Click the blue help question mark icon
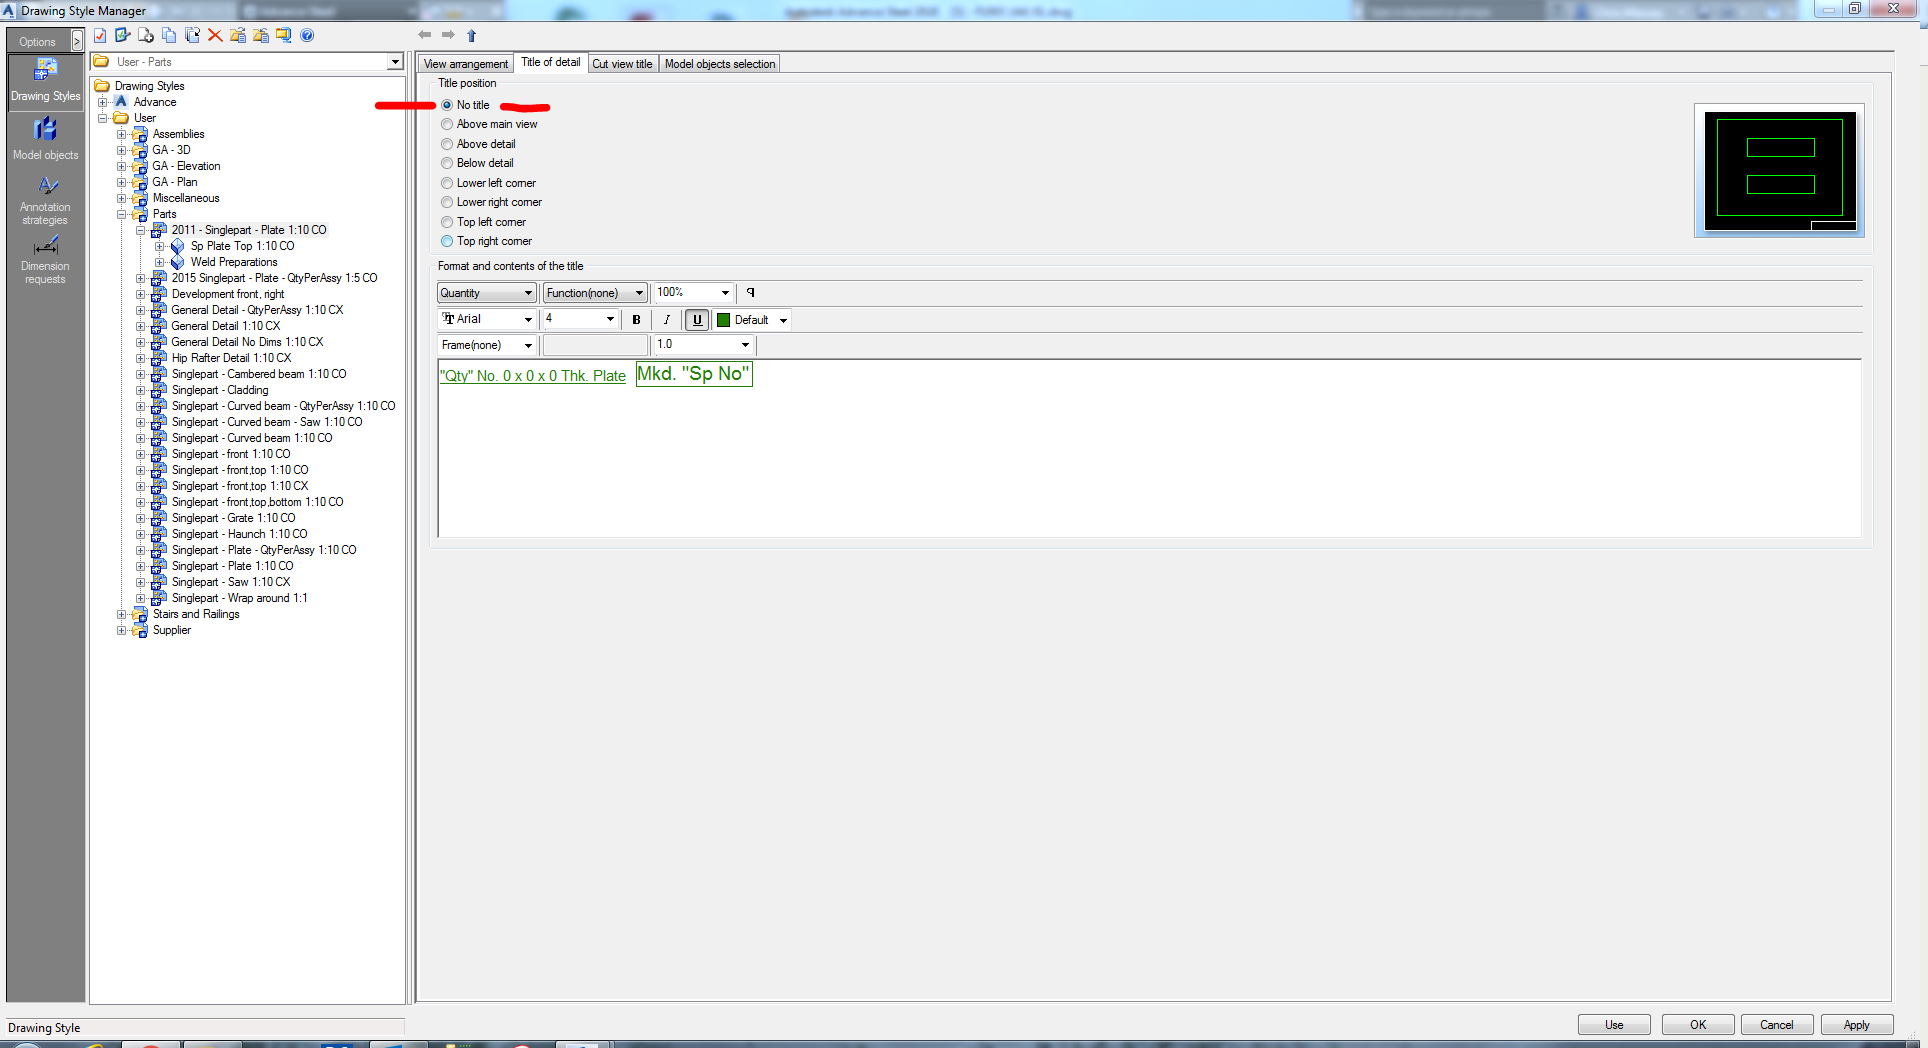The image size is (1928, 1048). 307,35
